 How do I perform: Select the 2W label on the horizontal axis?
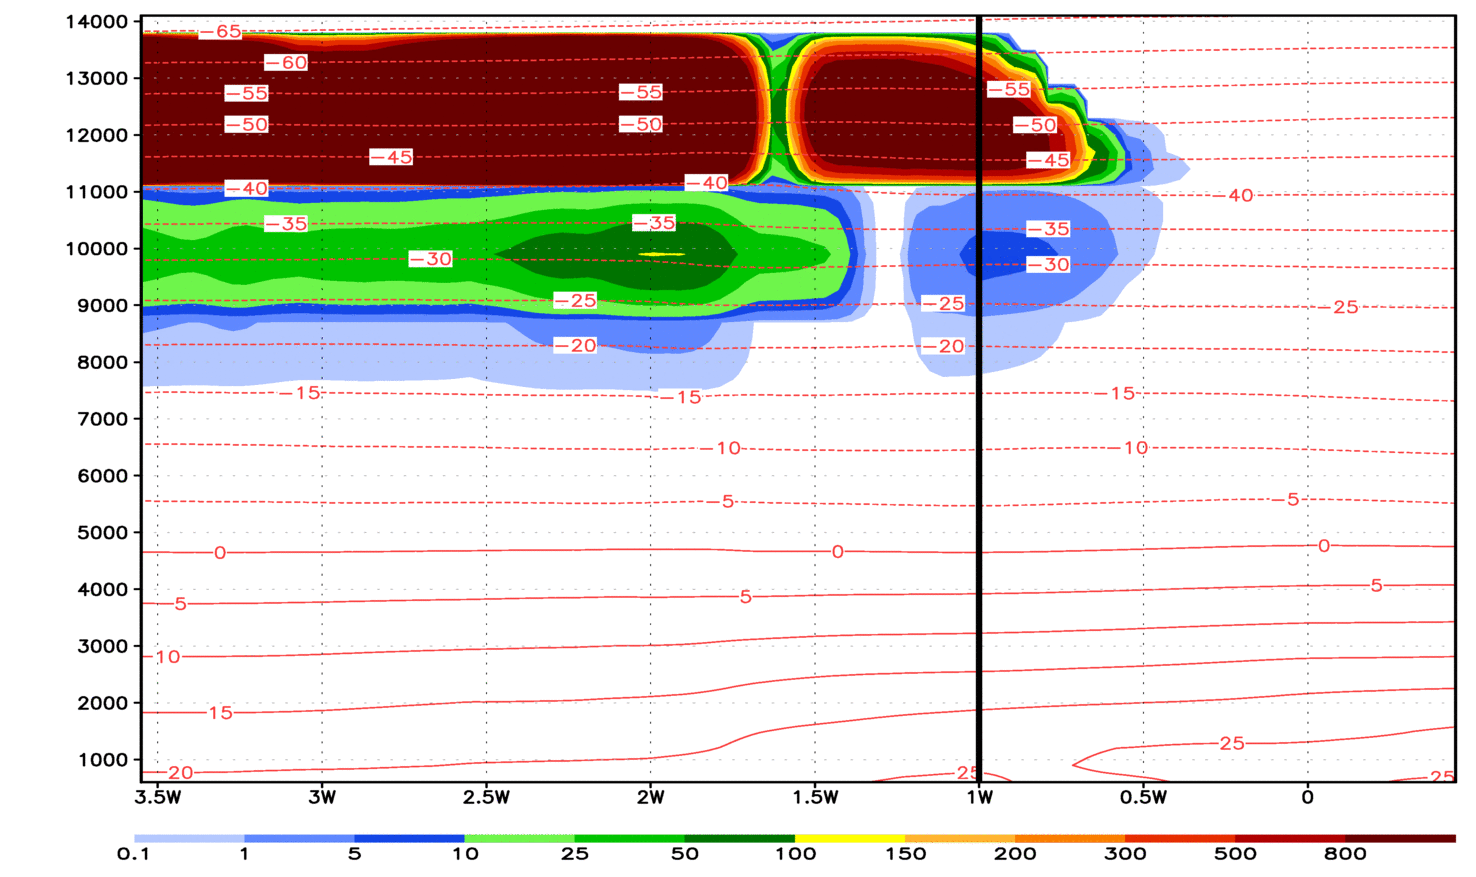[x=650, y=797]
